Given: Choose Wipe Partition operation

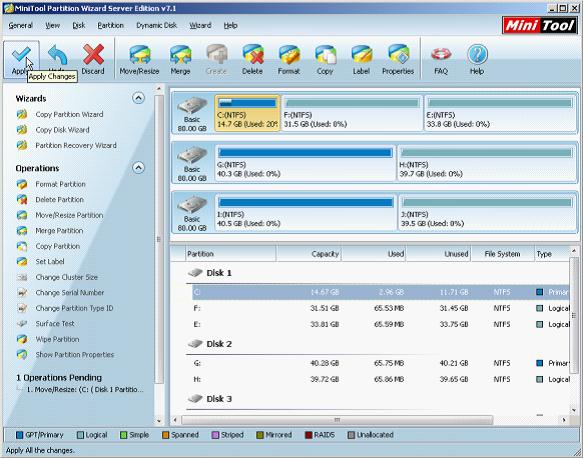Looking at the screenshot, I should [x=57, y=339].
